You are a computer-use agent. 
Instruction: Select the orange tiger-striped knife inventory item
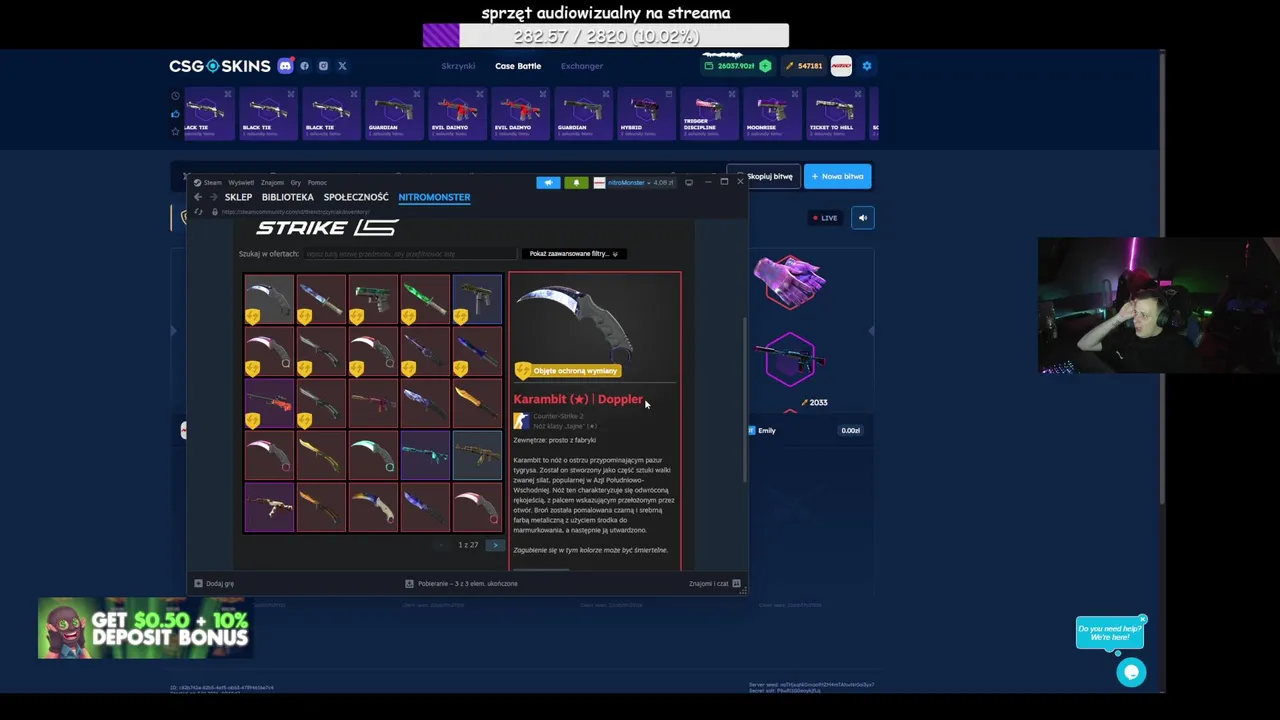(x=477, y=404)
